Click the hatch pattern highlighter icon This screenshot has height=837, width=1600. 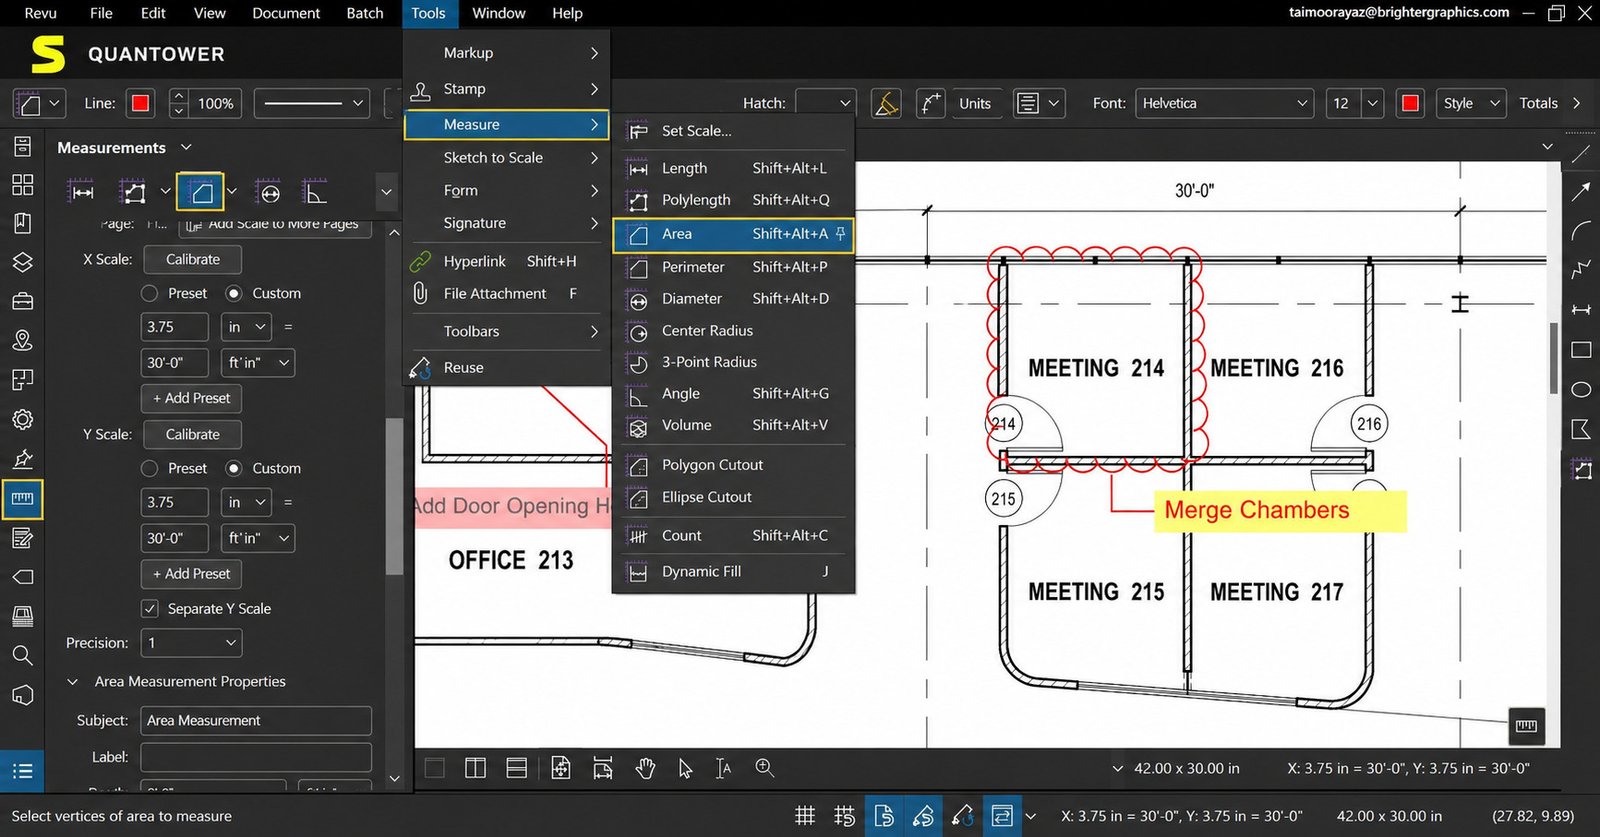pyautogui.click(x=885, y=103)
